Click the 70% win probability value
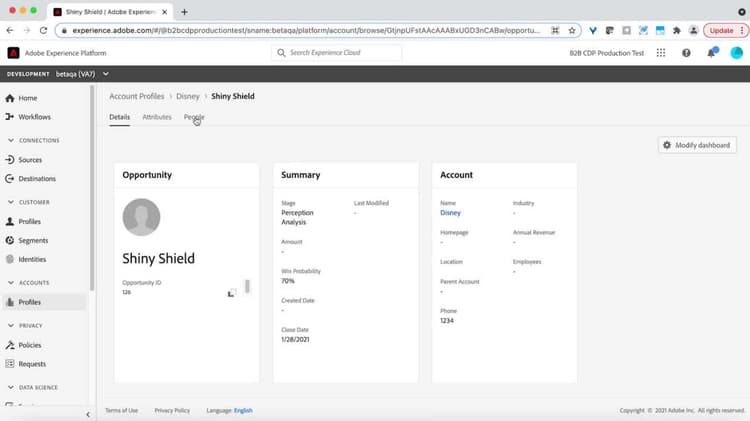This screenshot has width=750, height=421. coord(288,281)
